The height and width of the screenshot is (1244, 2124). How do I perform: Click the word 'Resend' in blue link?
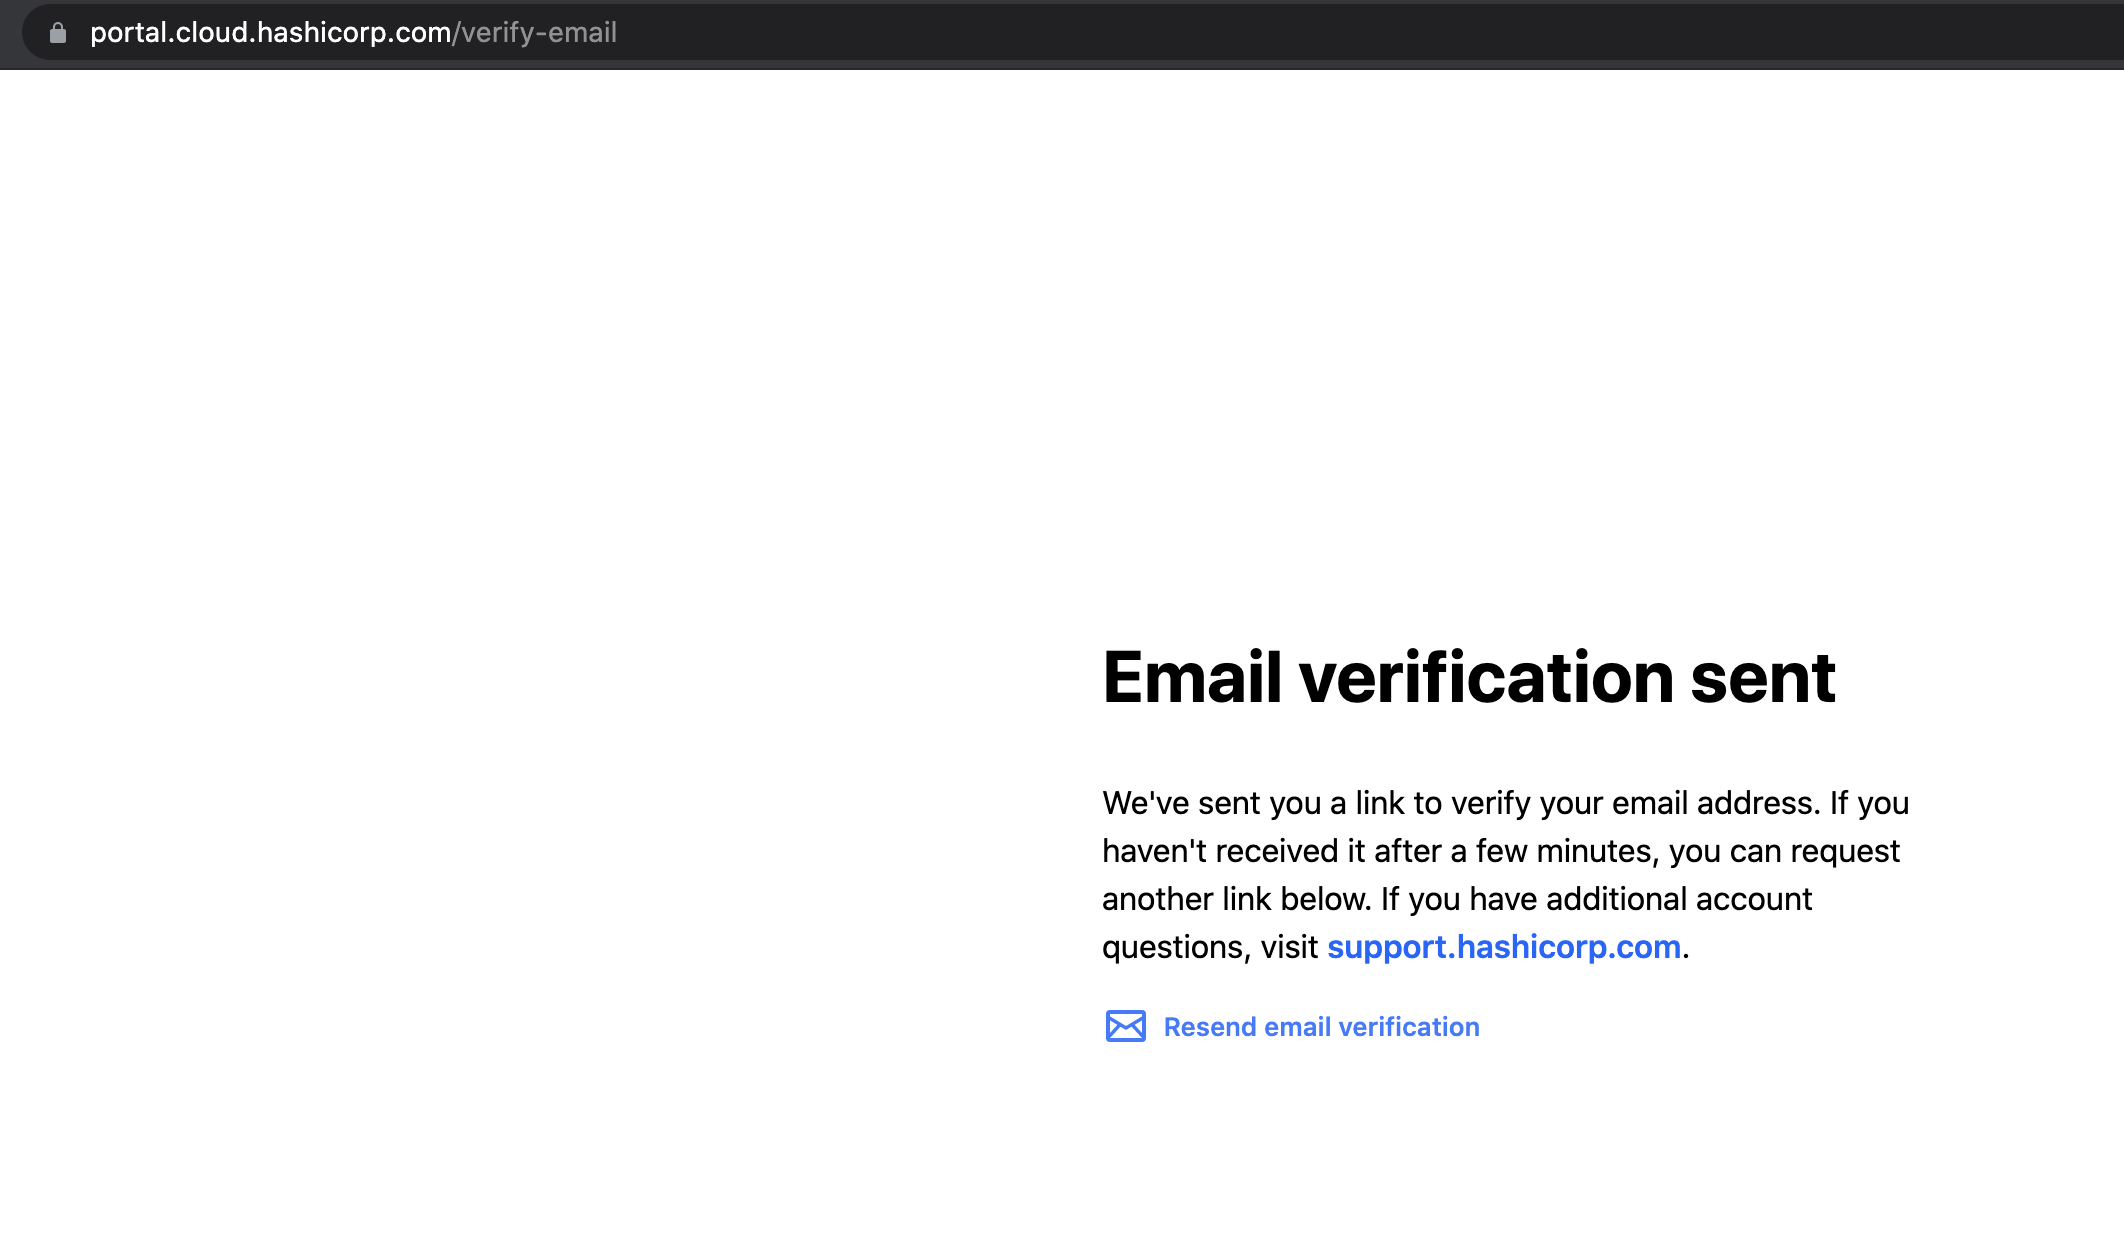click(x=1209, y=1027)
